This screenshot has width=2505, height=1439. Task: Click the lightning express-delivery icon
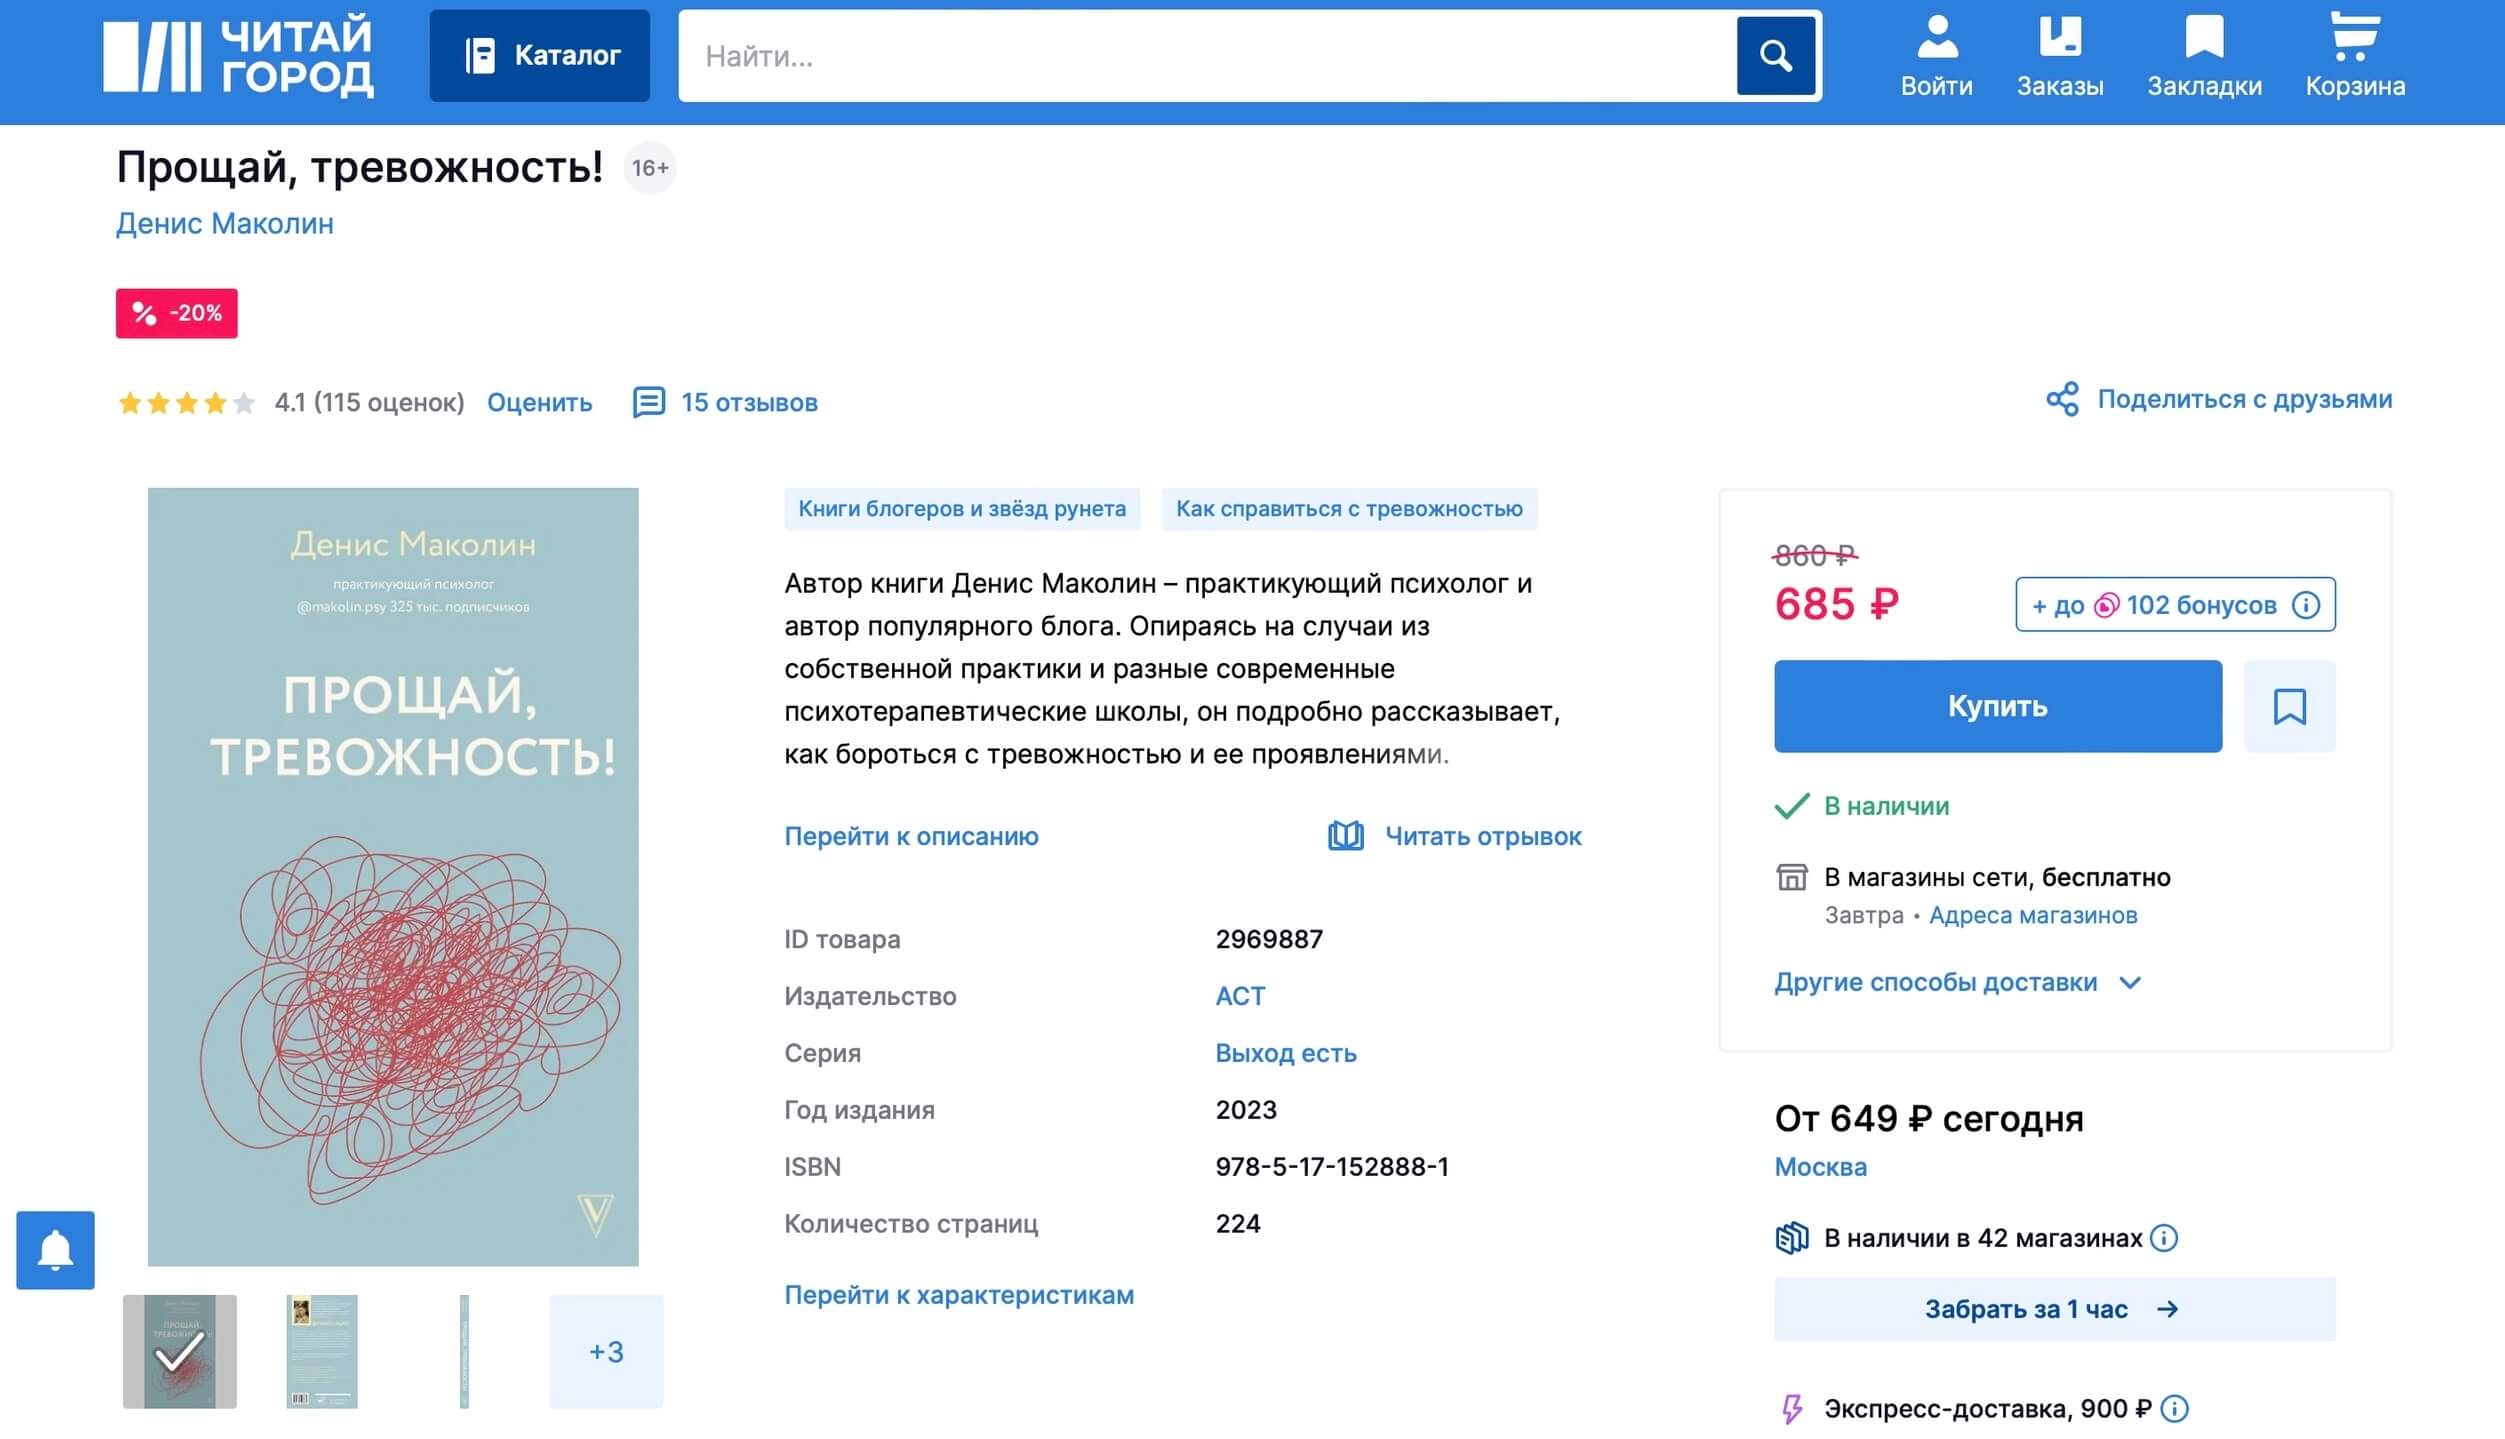1792,1409
